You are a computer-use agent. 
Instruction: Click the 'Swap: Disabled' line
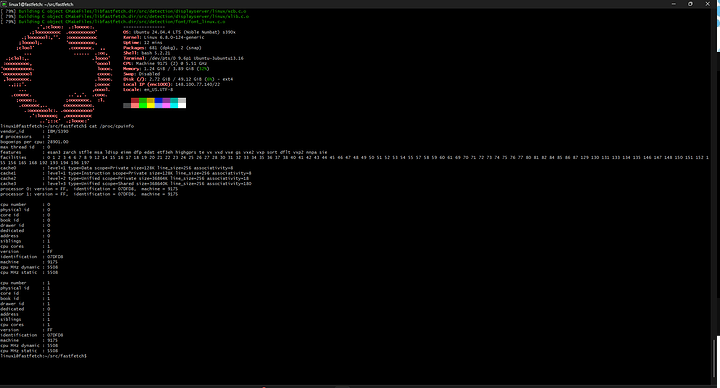[x=141, y=73]
